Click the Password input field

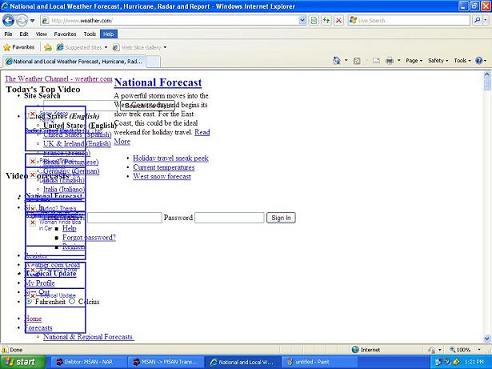[x=229, y=218]
